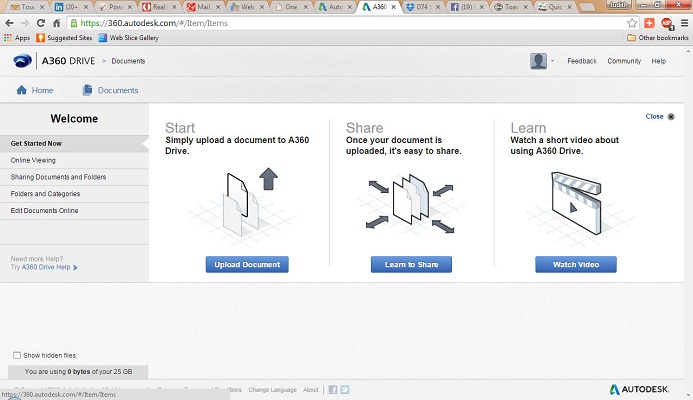Image resolution: width=693 pixels, height=400 pixels.
Task: Click the Home house icon
Action: point(21,90)
